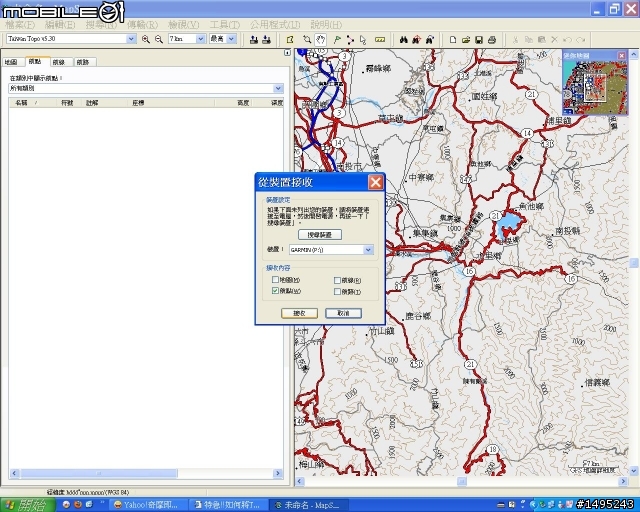Sort list by 高度 column header
The image size is (640, 512).
coord(234,103)
